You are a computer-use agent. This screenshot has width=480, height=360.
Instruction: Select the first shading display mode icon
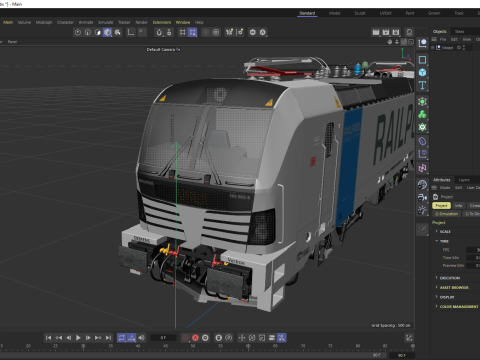pos(78,32)
